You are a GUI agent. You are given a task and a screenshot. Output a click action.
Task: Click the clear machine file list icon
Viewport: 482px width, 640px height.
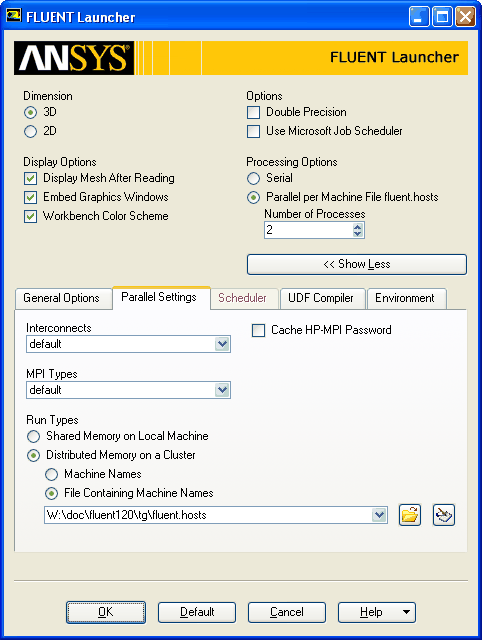coord(444,515)
